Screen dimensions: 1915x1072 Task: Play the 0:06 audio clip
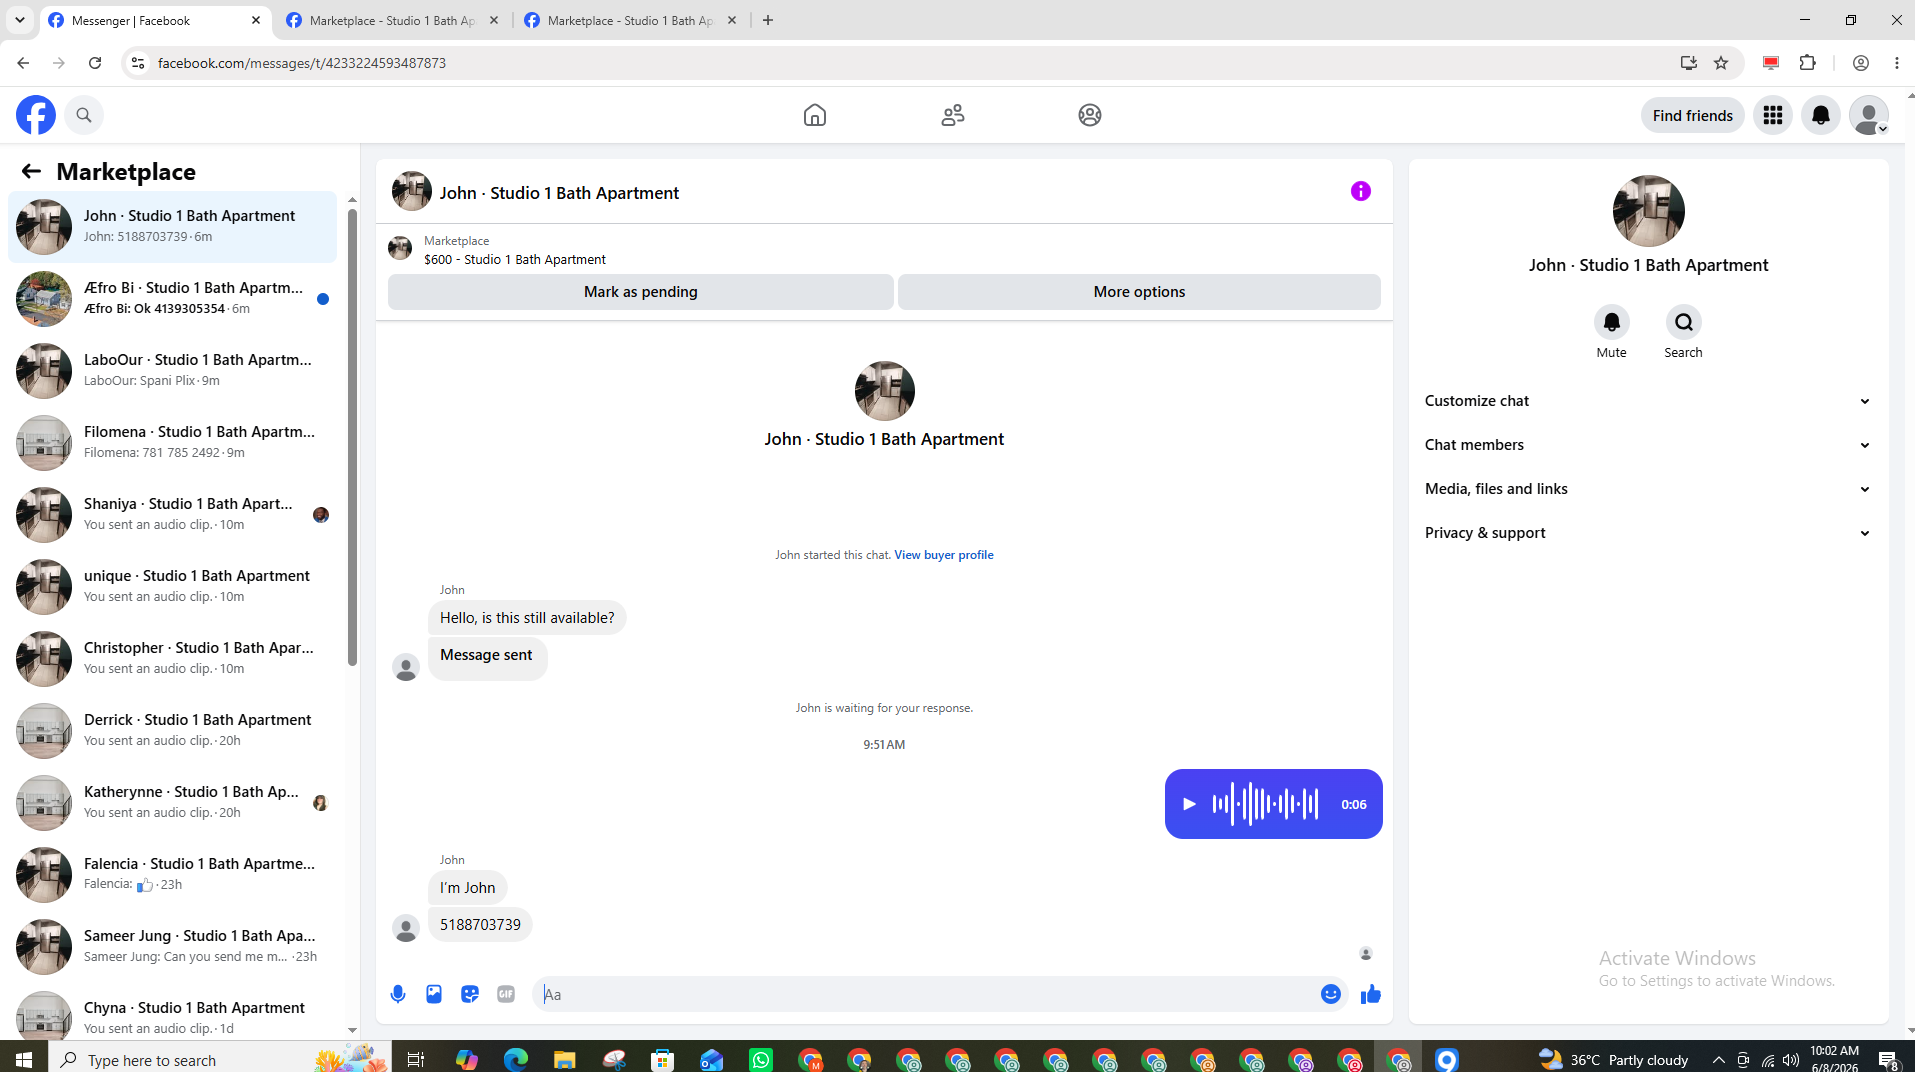(1189, 804)
